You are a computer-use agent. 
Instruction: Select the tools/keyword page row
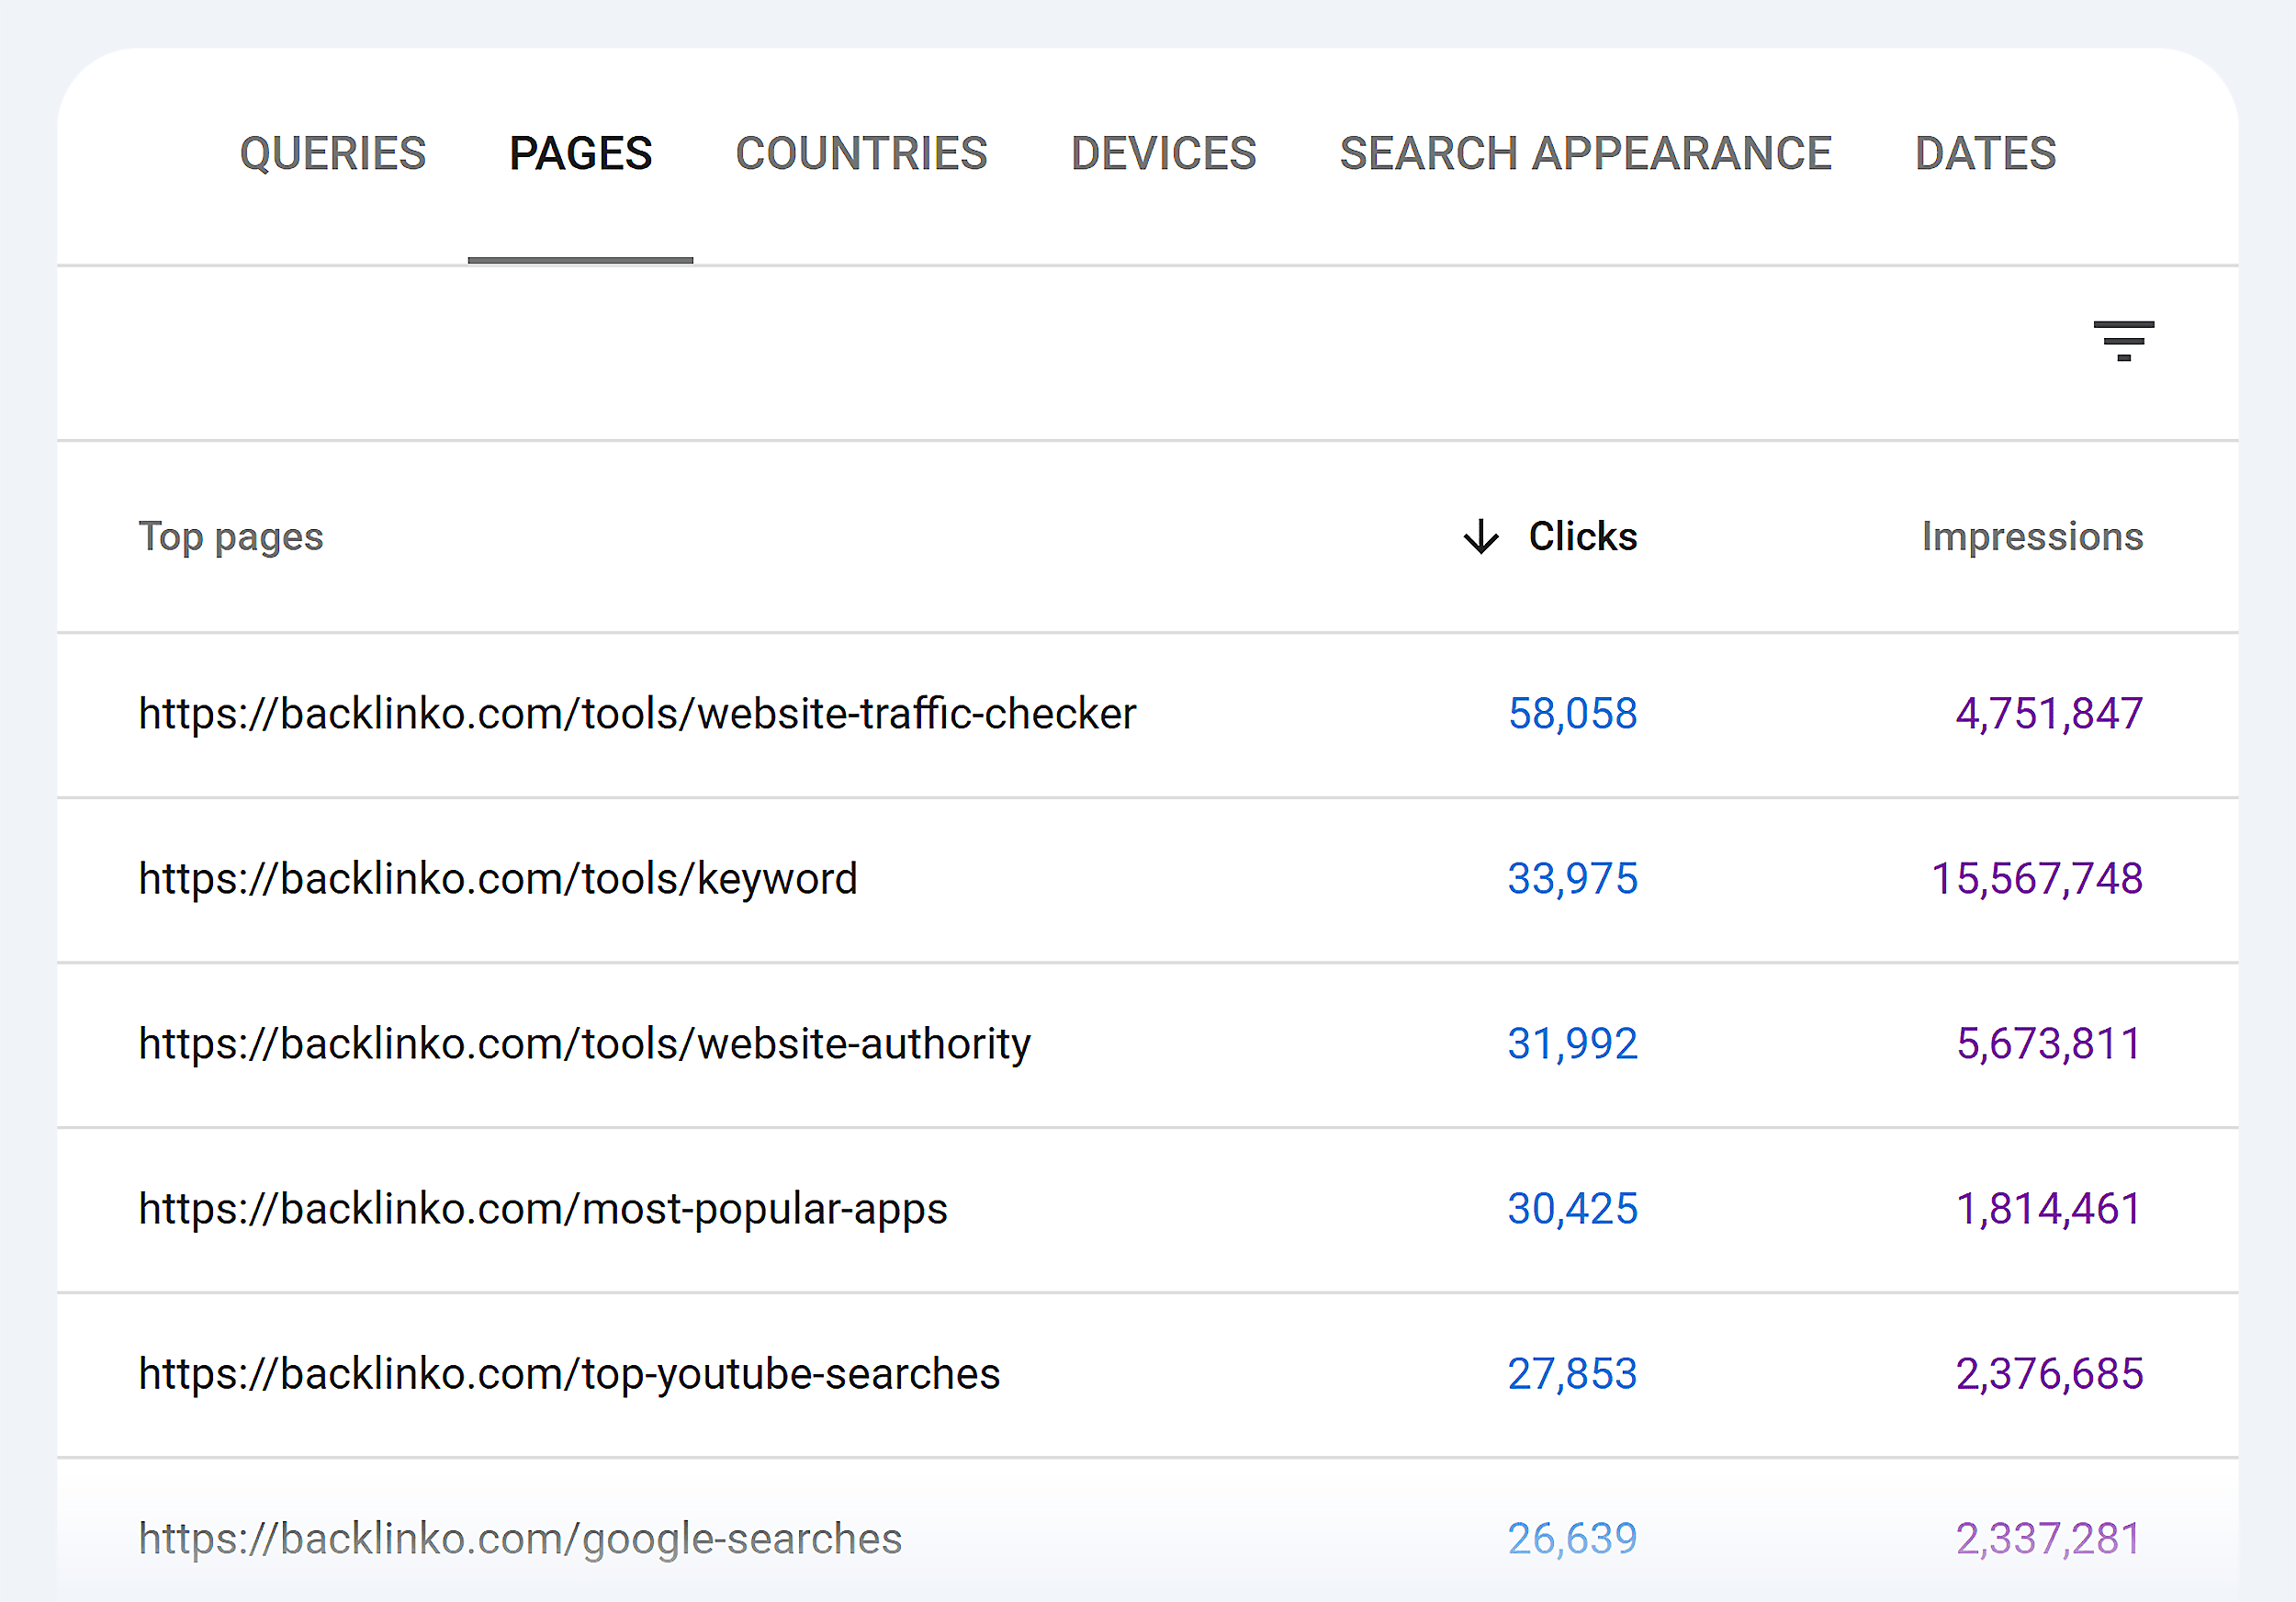click(497, 879)
